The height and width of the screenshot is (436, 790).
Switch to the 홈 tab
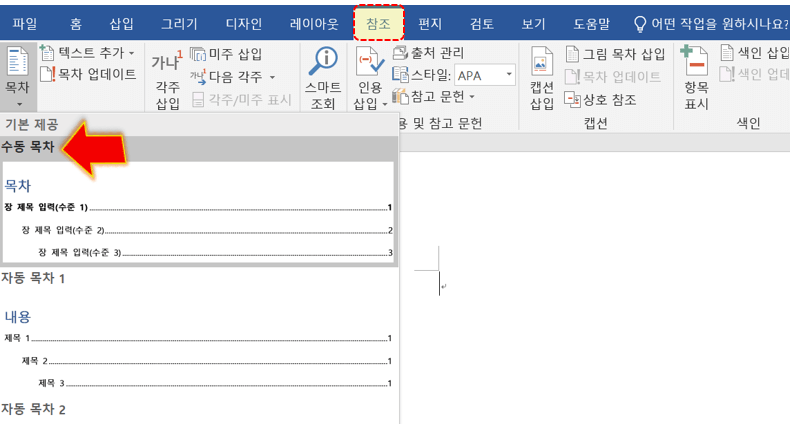pyautogui.click(x=76, y=24)
